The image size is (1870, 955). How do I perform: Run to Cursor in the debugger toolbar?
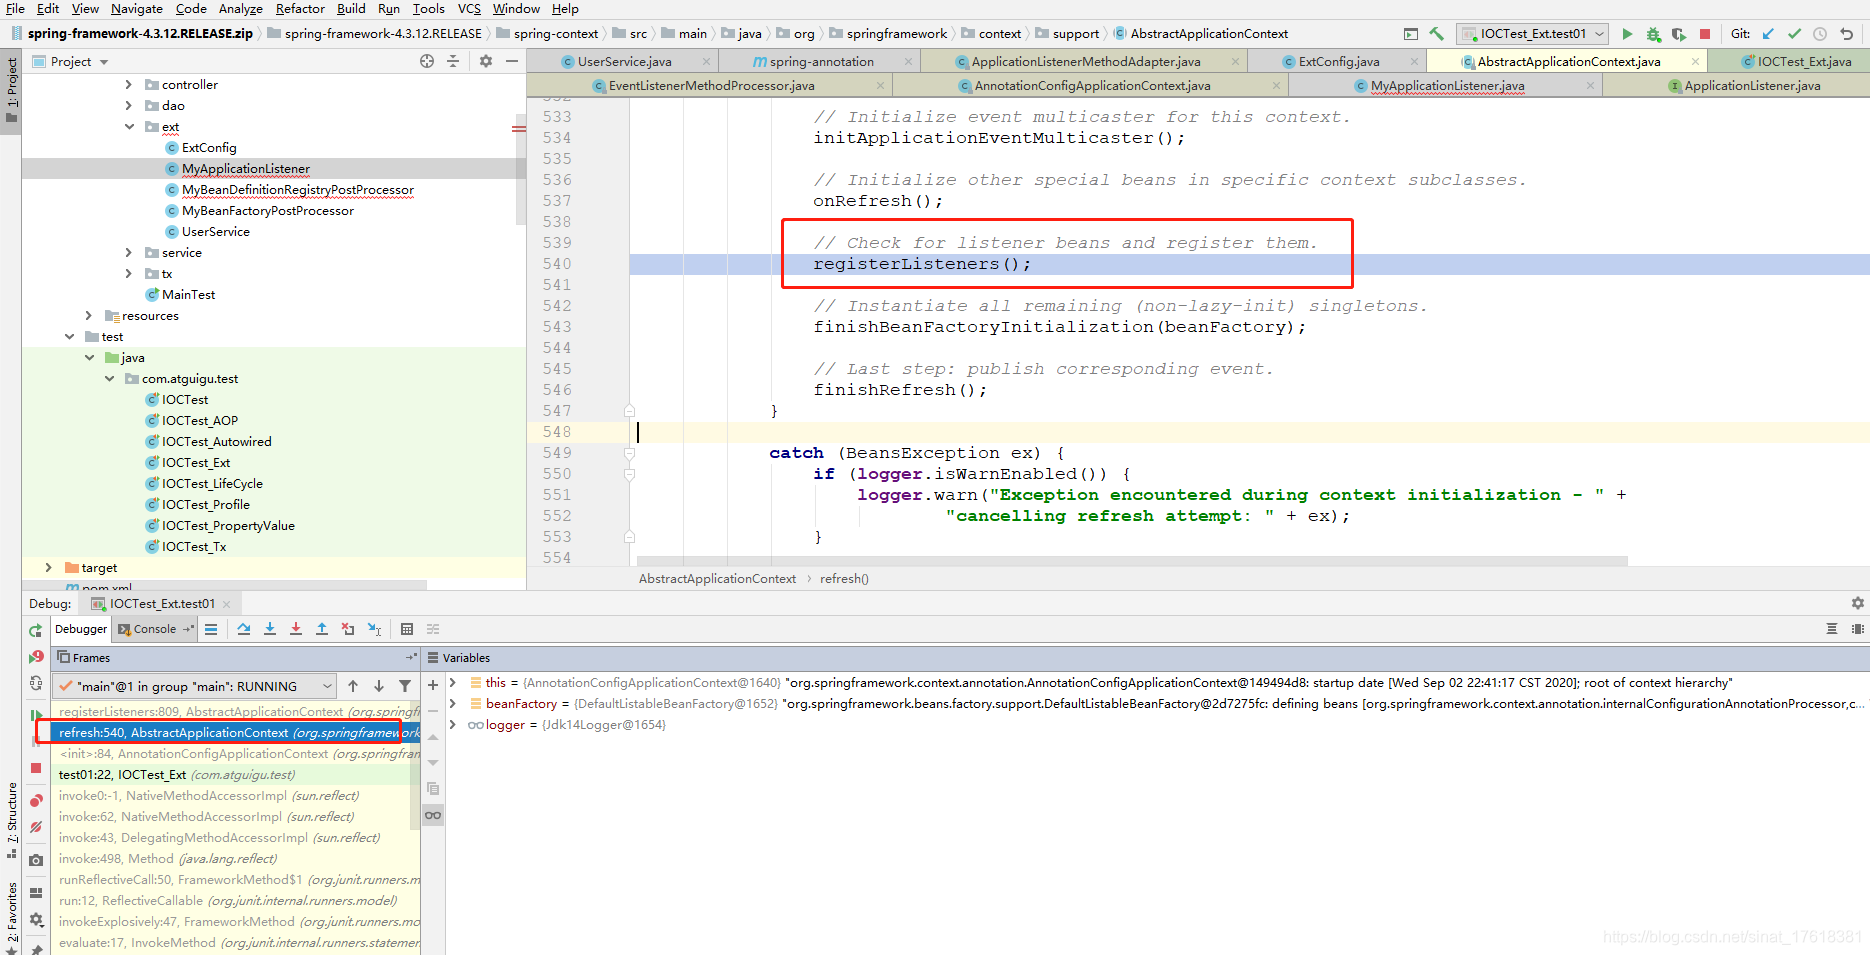(374, 629)
